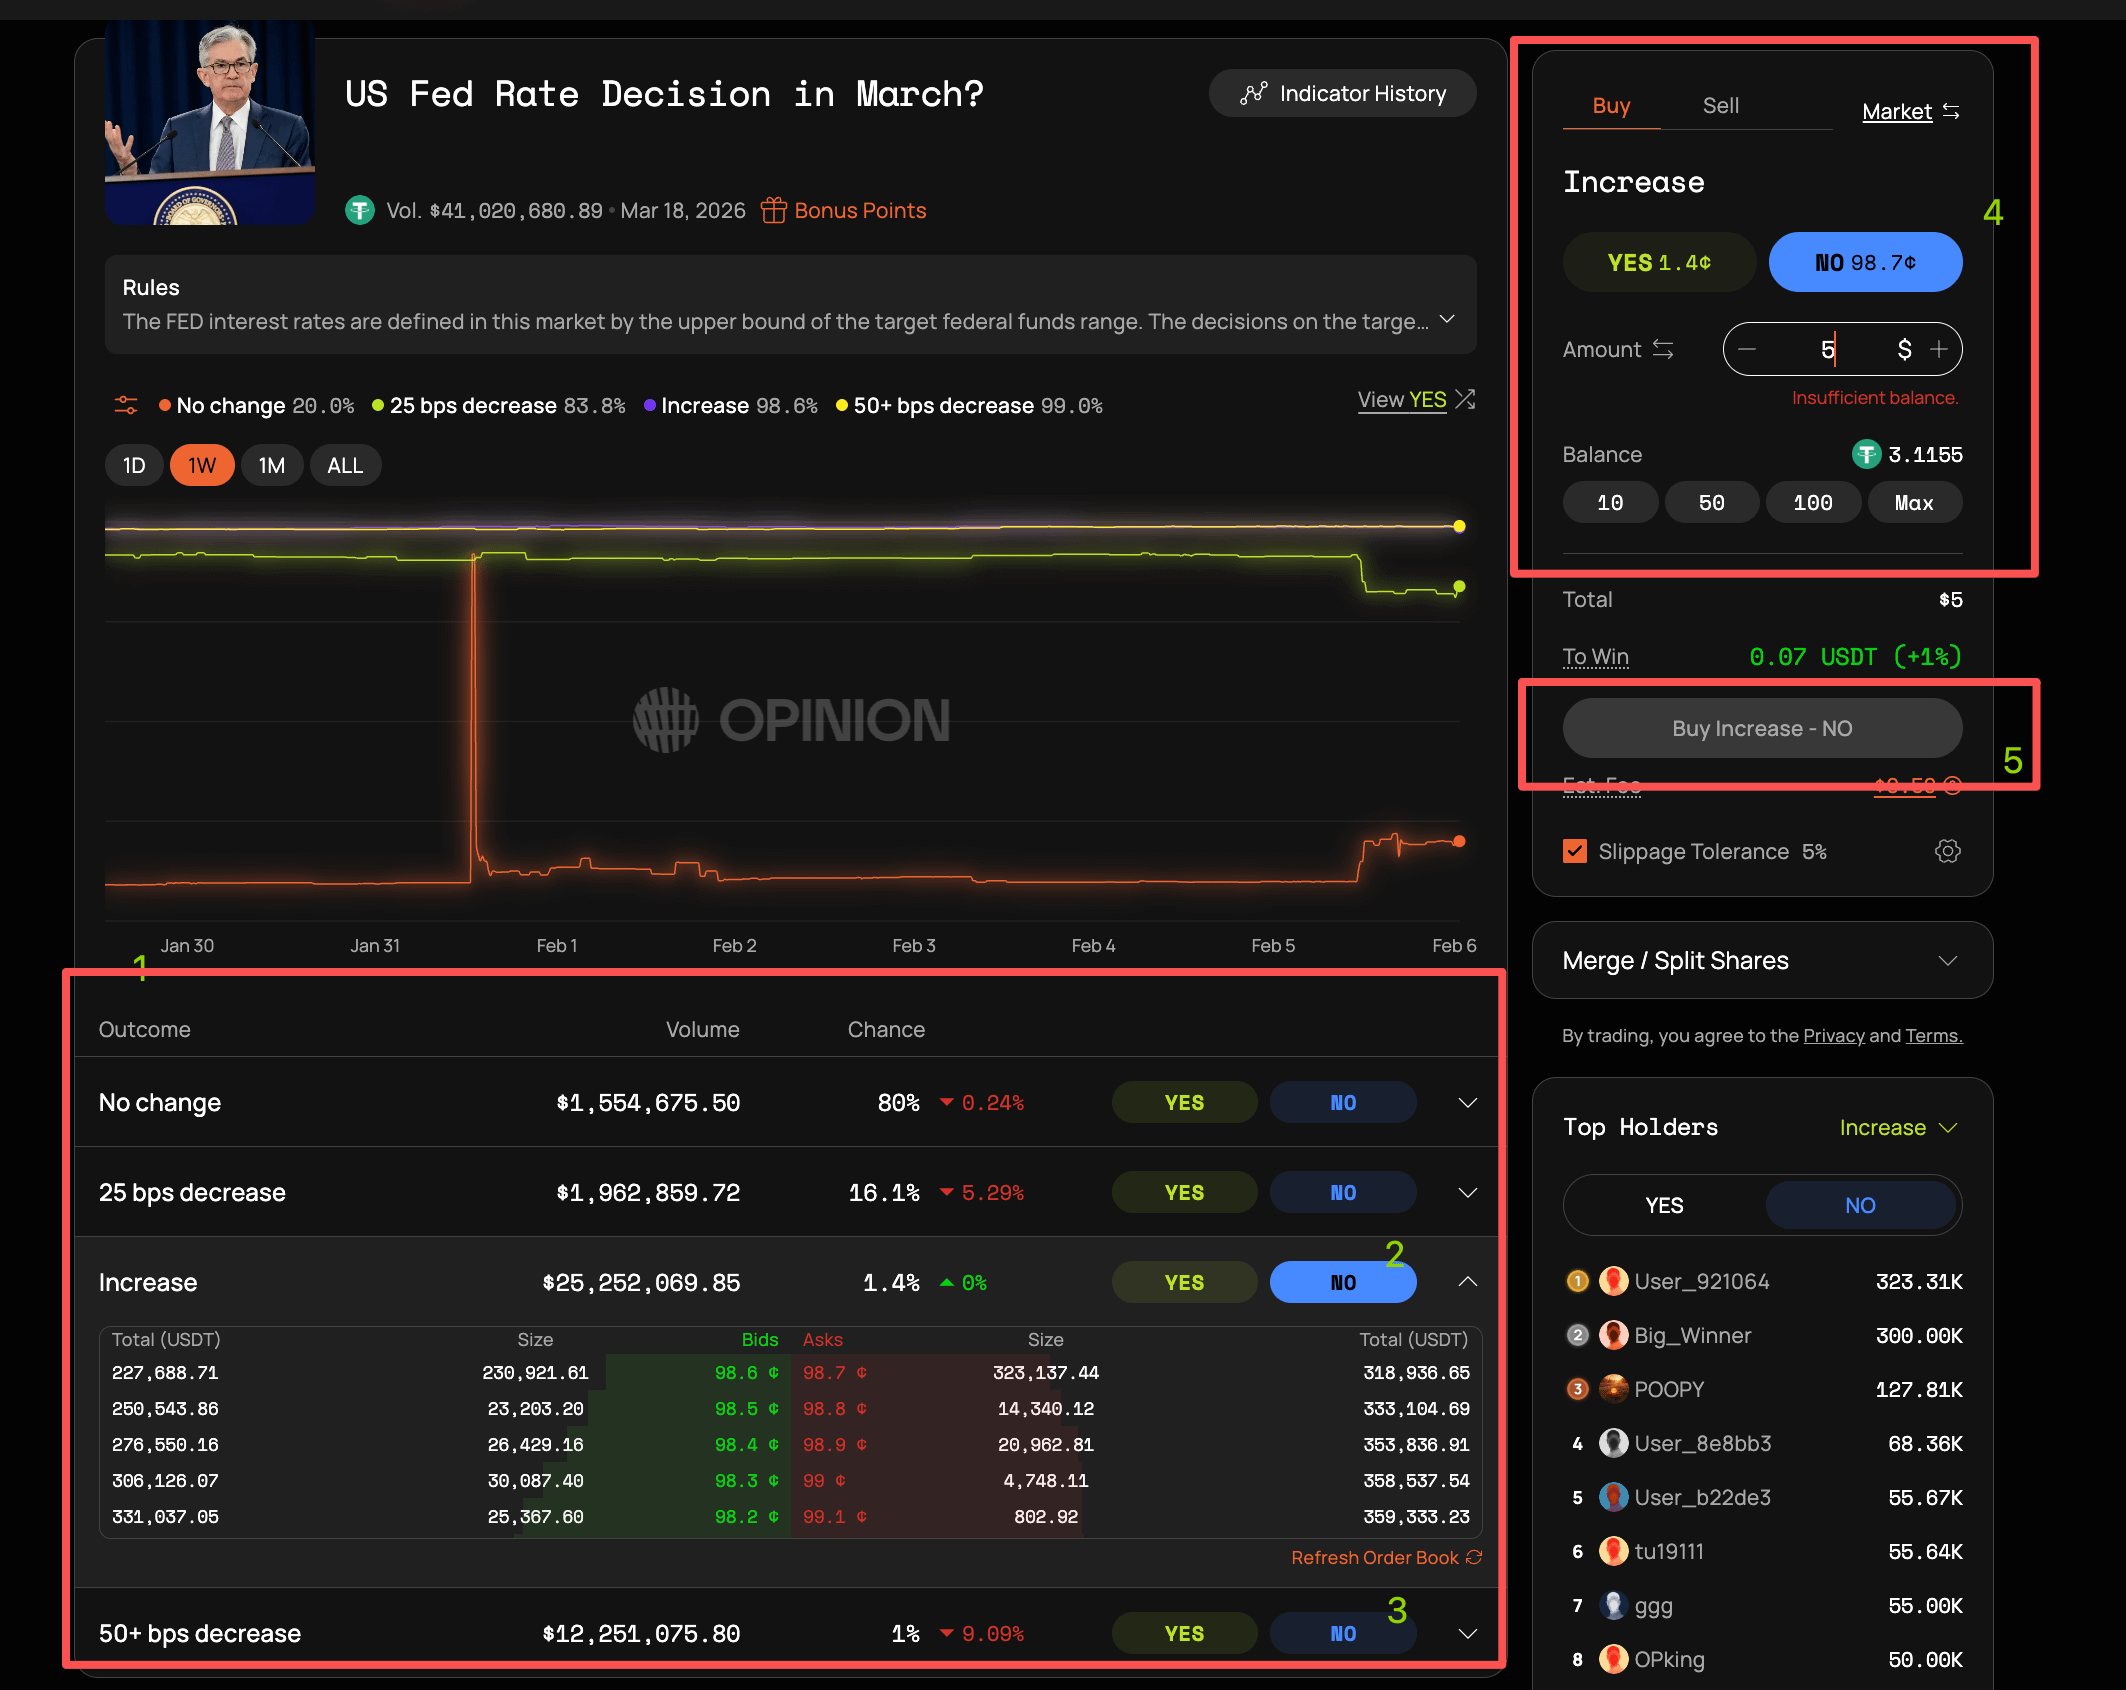Click the Bonus Points gift icon
This screenshot has width=2126, height=1690.
[773, 210]
